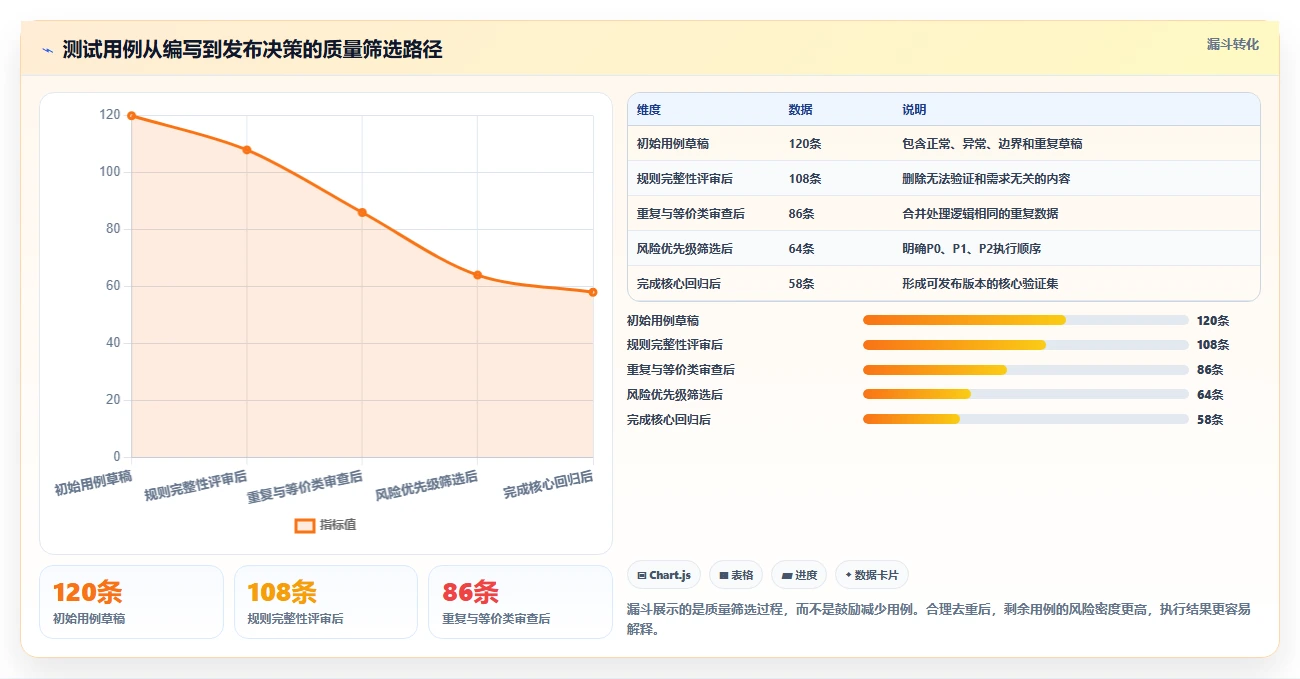1300x679 pixels.
Task: Click the icon on the Chart.js chip
Action: 641,575
